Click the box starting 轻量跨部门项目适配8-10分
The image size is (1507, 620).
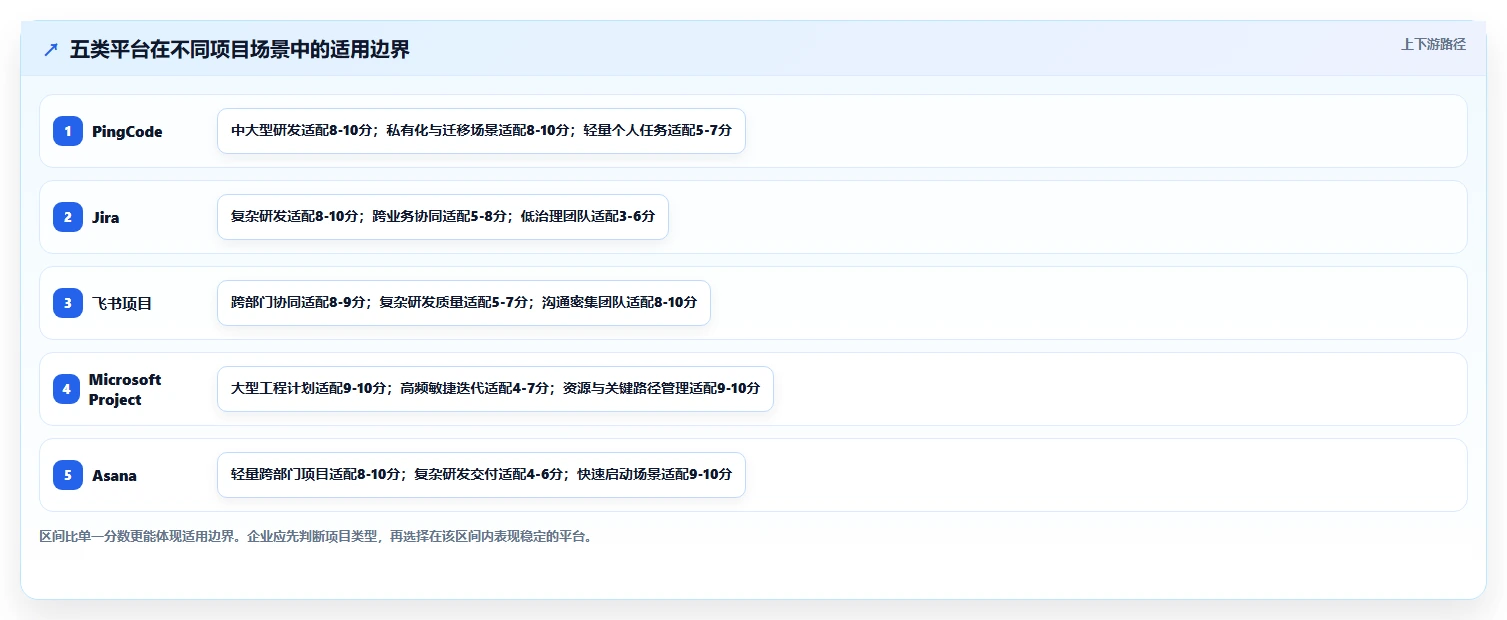(x=481, y=475)
